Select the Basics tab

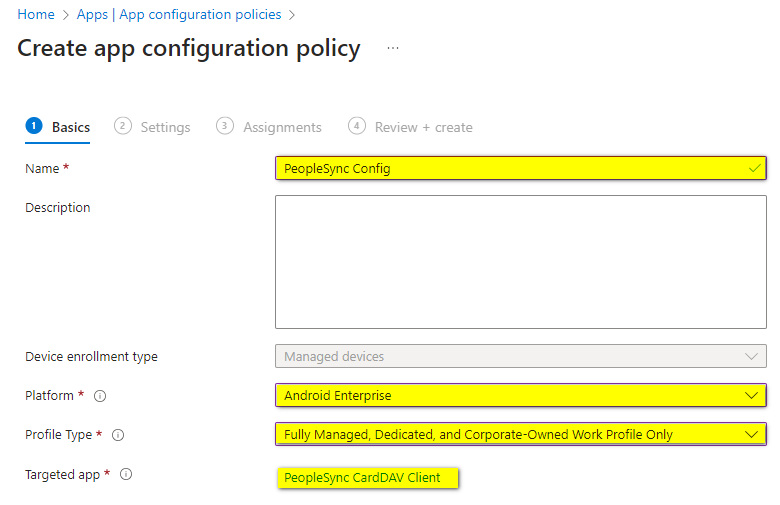[x=58, y=127]
